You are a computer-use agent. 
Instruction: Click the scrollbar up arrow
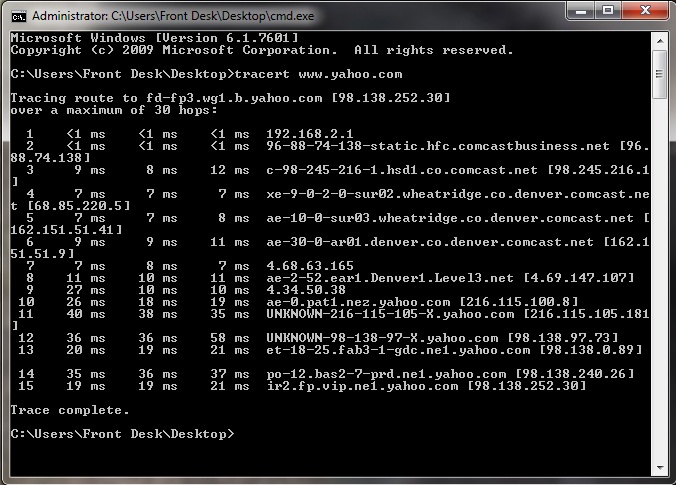660,41
